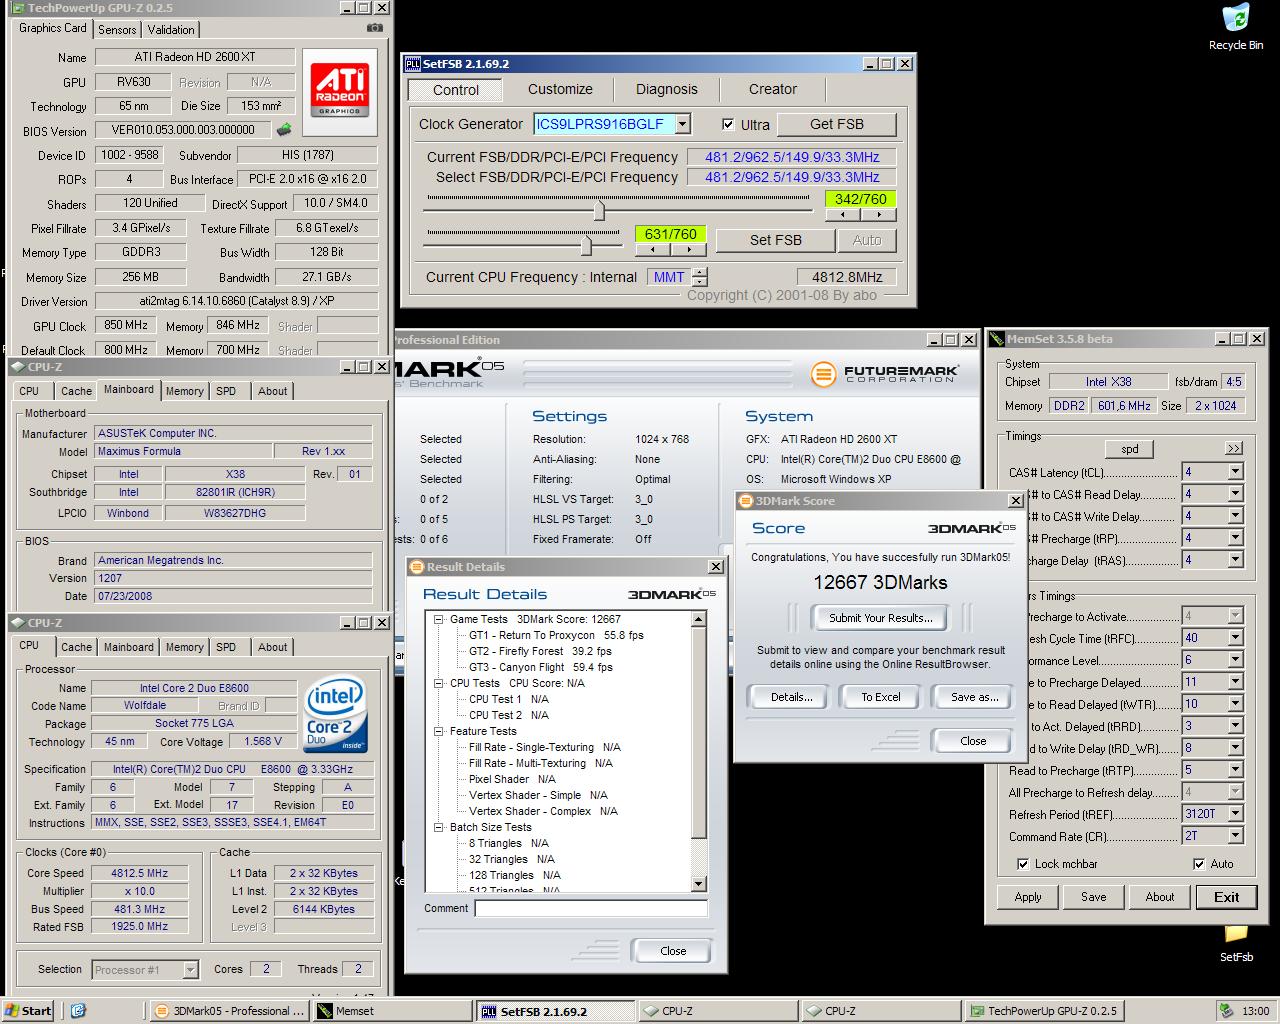Click the About button in MemSet
The height and width of the screenshot is (1024, 1280).
pos(1160,897)
